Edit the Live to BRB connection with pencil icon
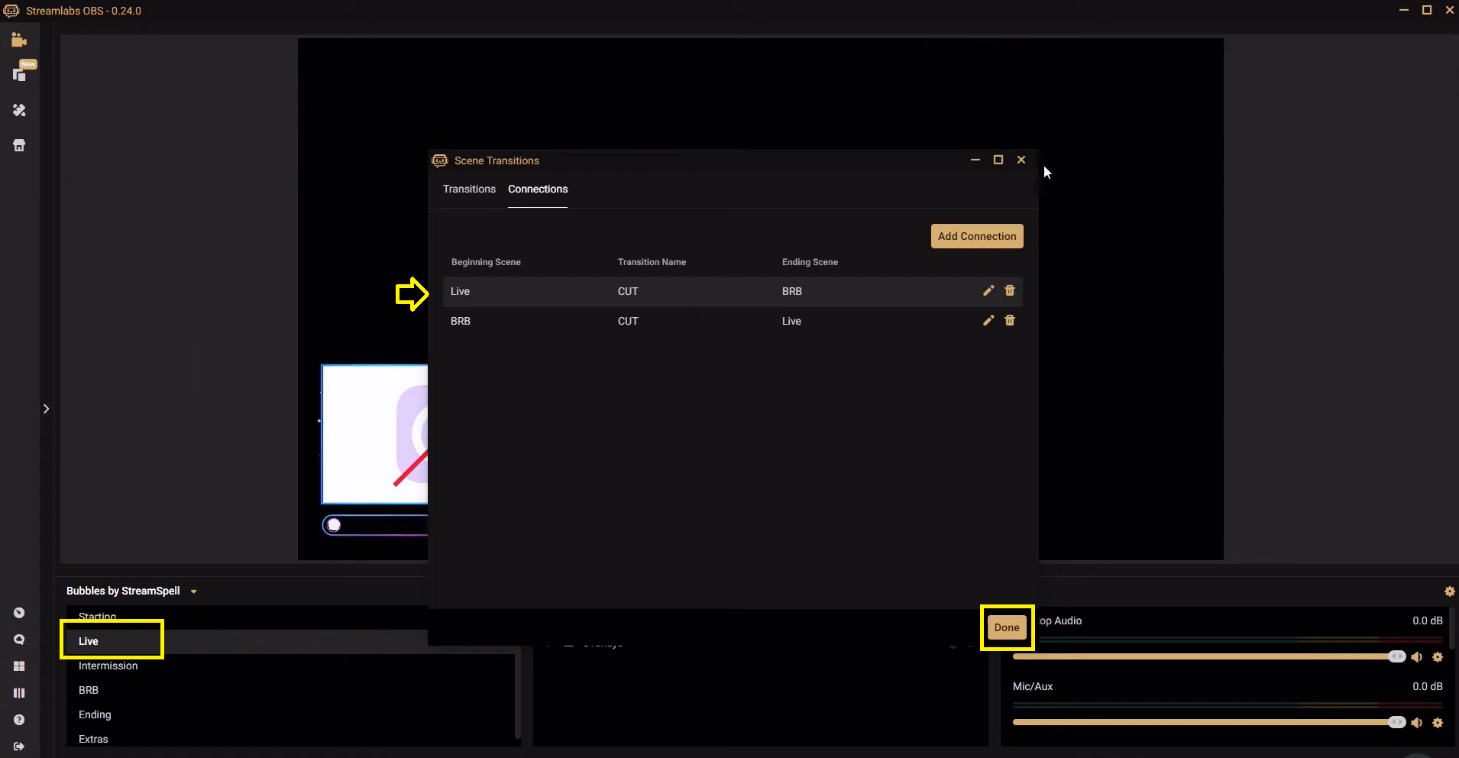 coord(988,291)
